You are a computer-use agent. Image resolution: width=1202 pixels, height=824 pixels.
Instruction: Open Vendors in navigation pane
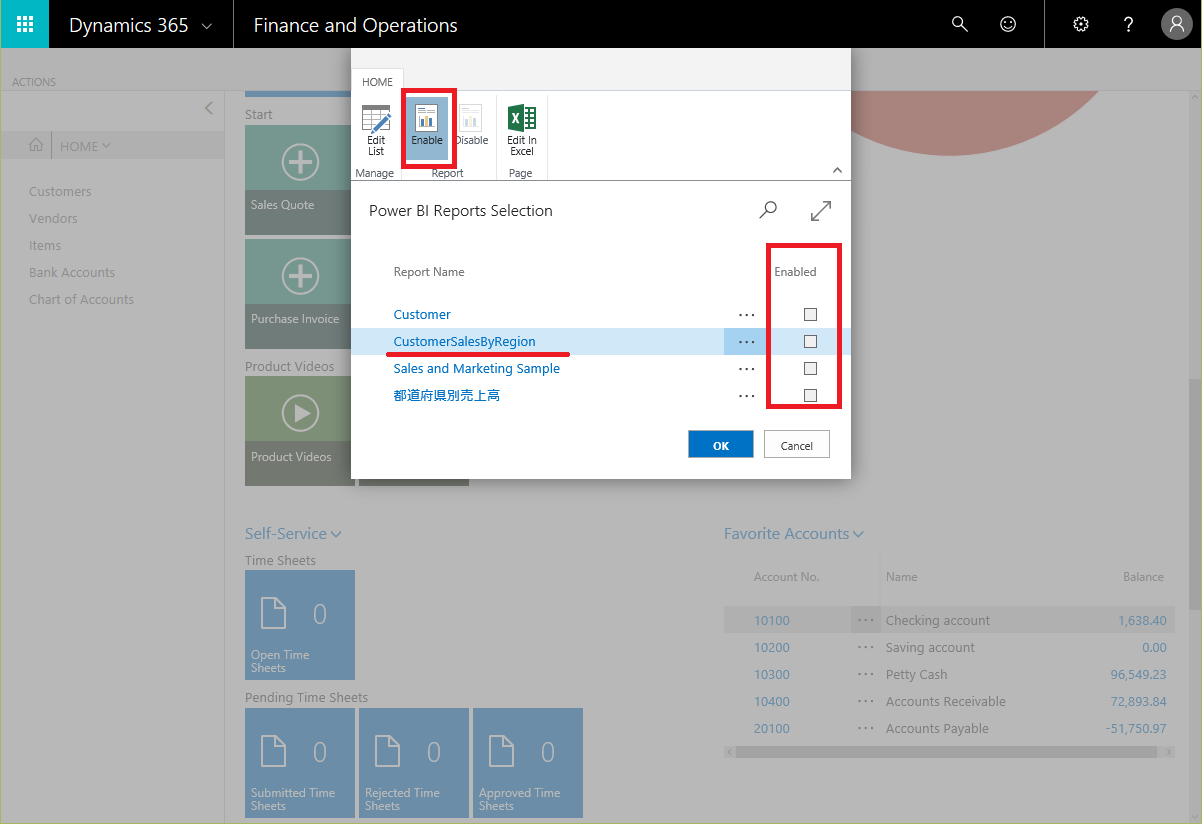coord(53,218)
